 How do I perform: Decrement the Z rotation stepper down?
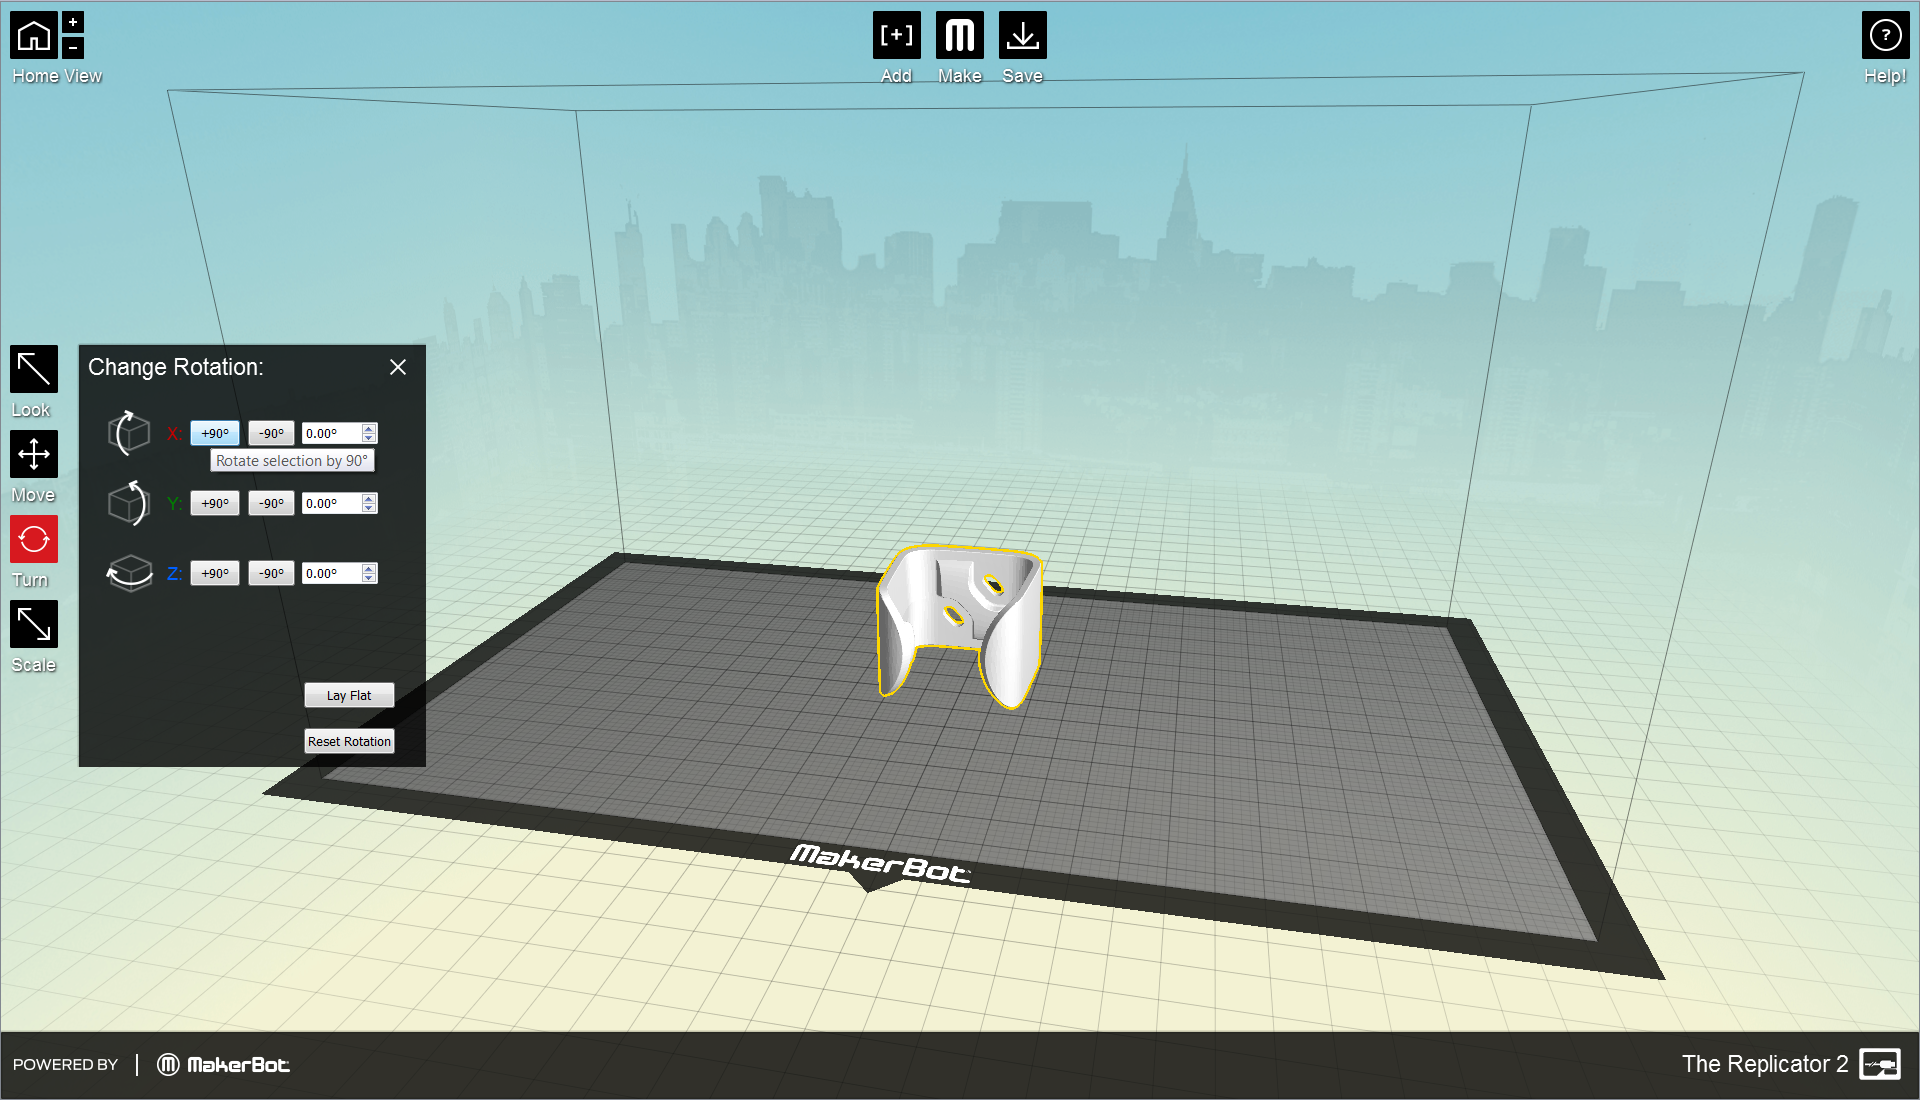(369, 578)
